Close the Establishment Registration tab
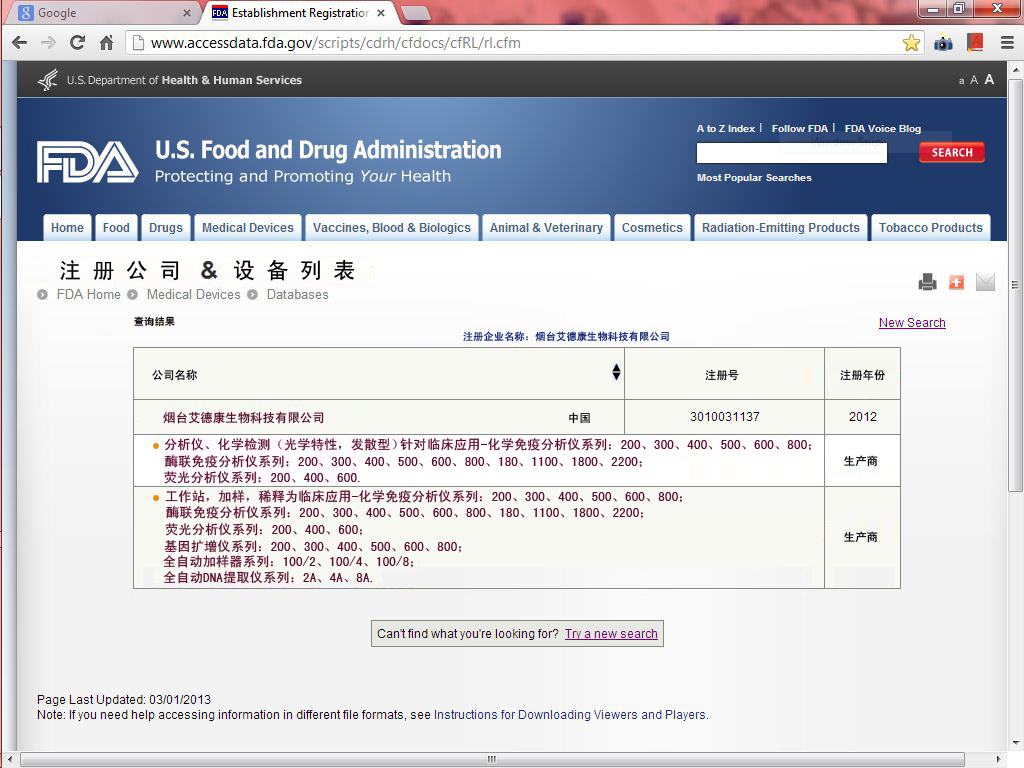The height and width of the screenshot is (768, 1024). point(381,12)
